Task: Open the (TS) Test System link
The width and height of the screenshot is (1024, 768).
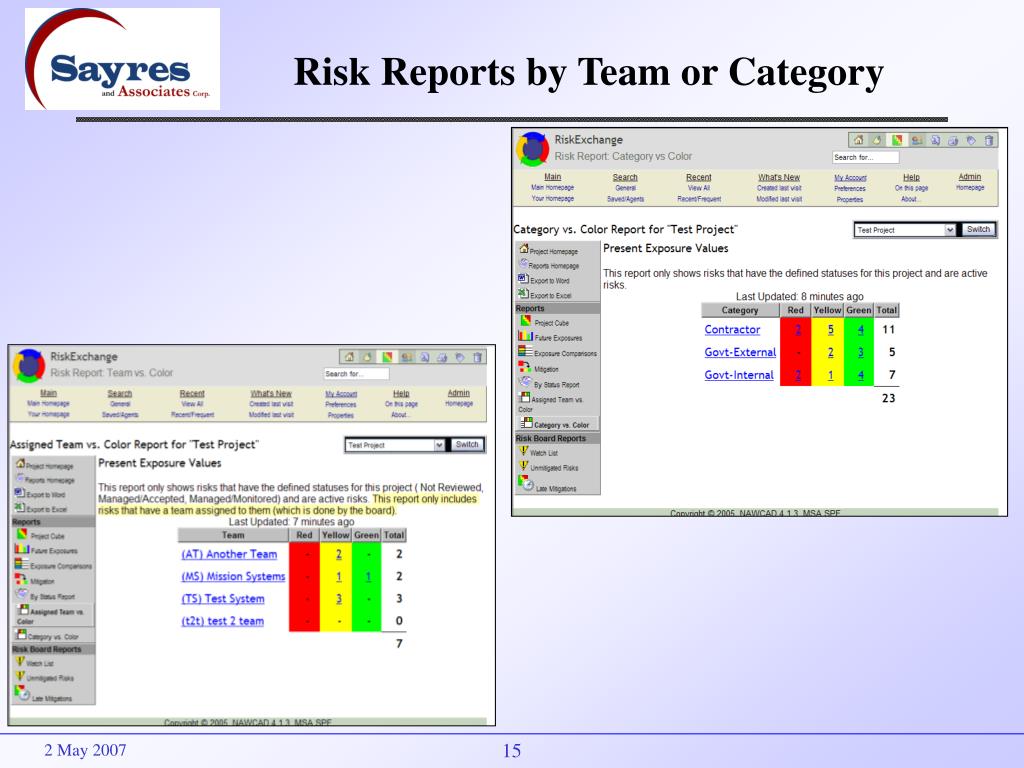Action: pyautogui.click(x=223, y=598)
